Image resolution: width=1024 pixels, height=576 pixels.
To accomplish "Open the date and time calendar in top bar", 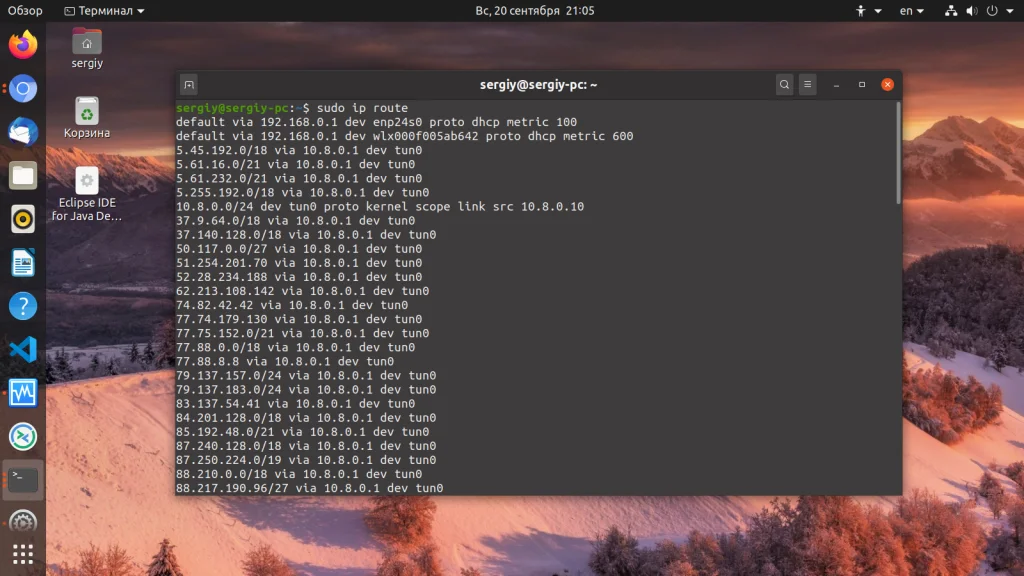I will pos(534,10).
